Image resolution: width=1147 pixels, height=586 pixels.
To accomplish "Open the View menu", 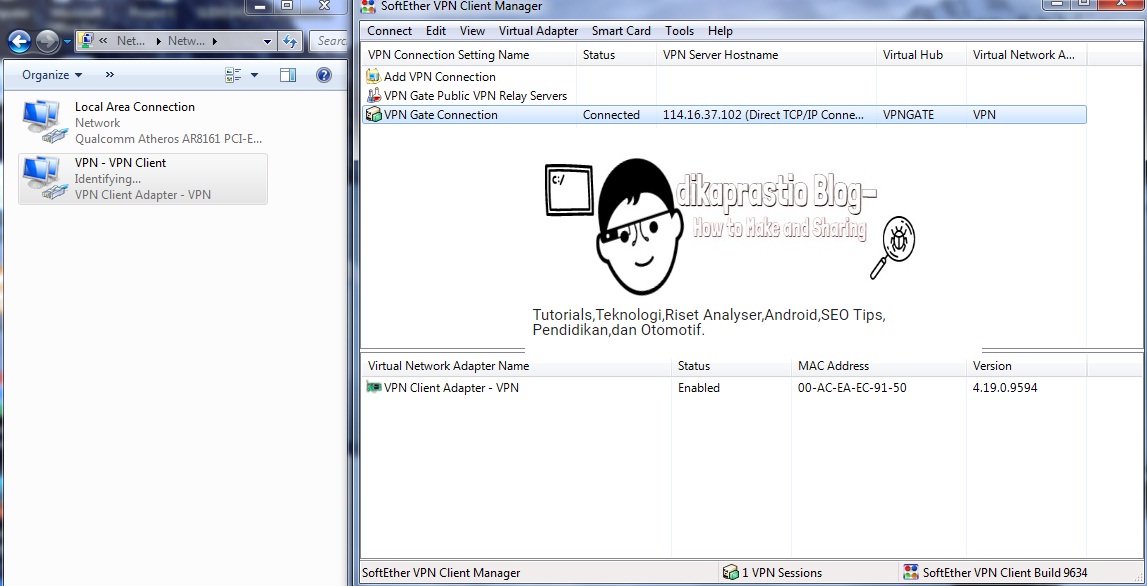I will tap(472, 31).
